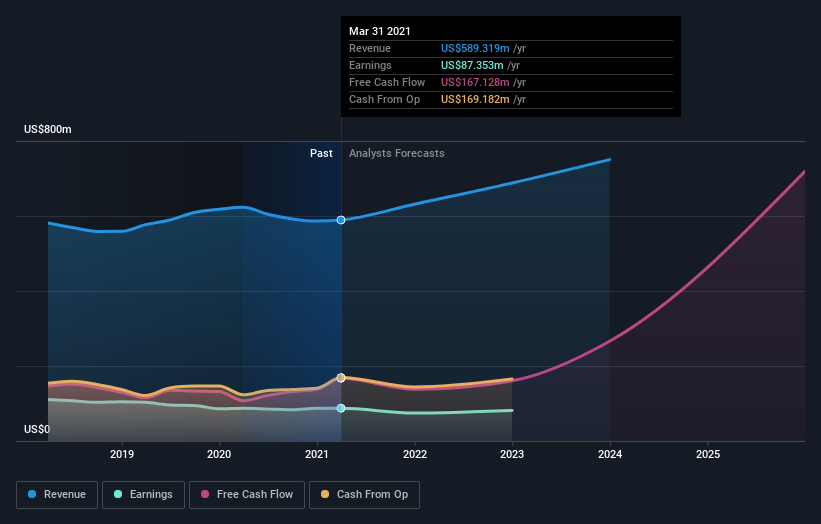Click the Cash From Op data point marker
821x524 pixels.
tap(341, 377)
